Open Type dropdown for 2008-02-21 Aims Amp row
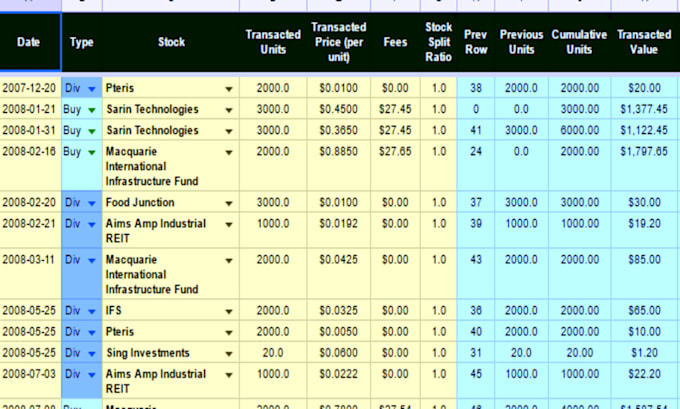 [x=92, y=225]
